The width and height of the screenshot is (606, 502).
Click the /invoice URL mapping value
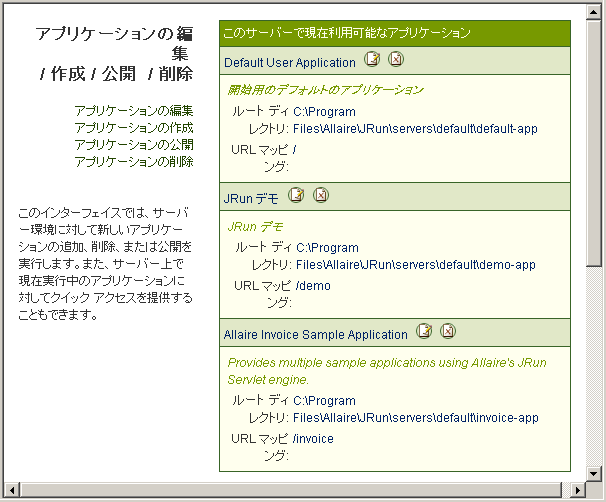pos(313,439)
